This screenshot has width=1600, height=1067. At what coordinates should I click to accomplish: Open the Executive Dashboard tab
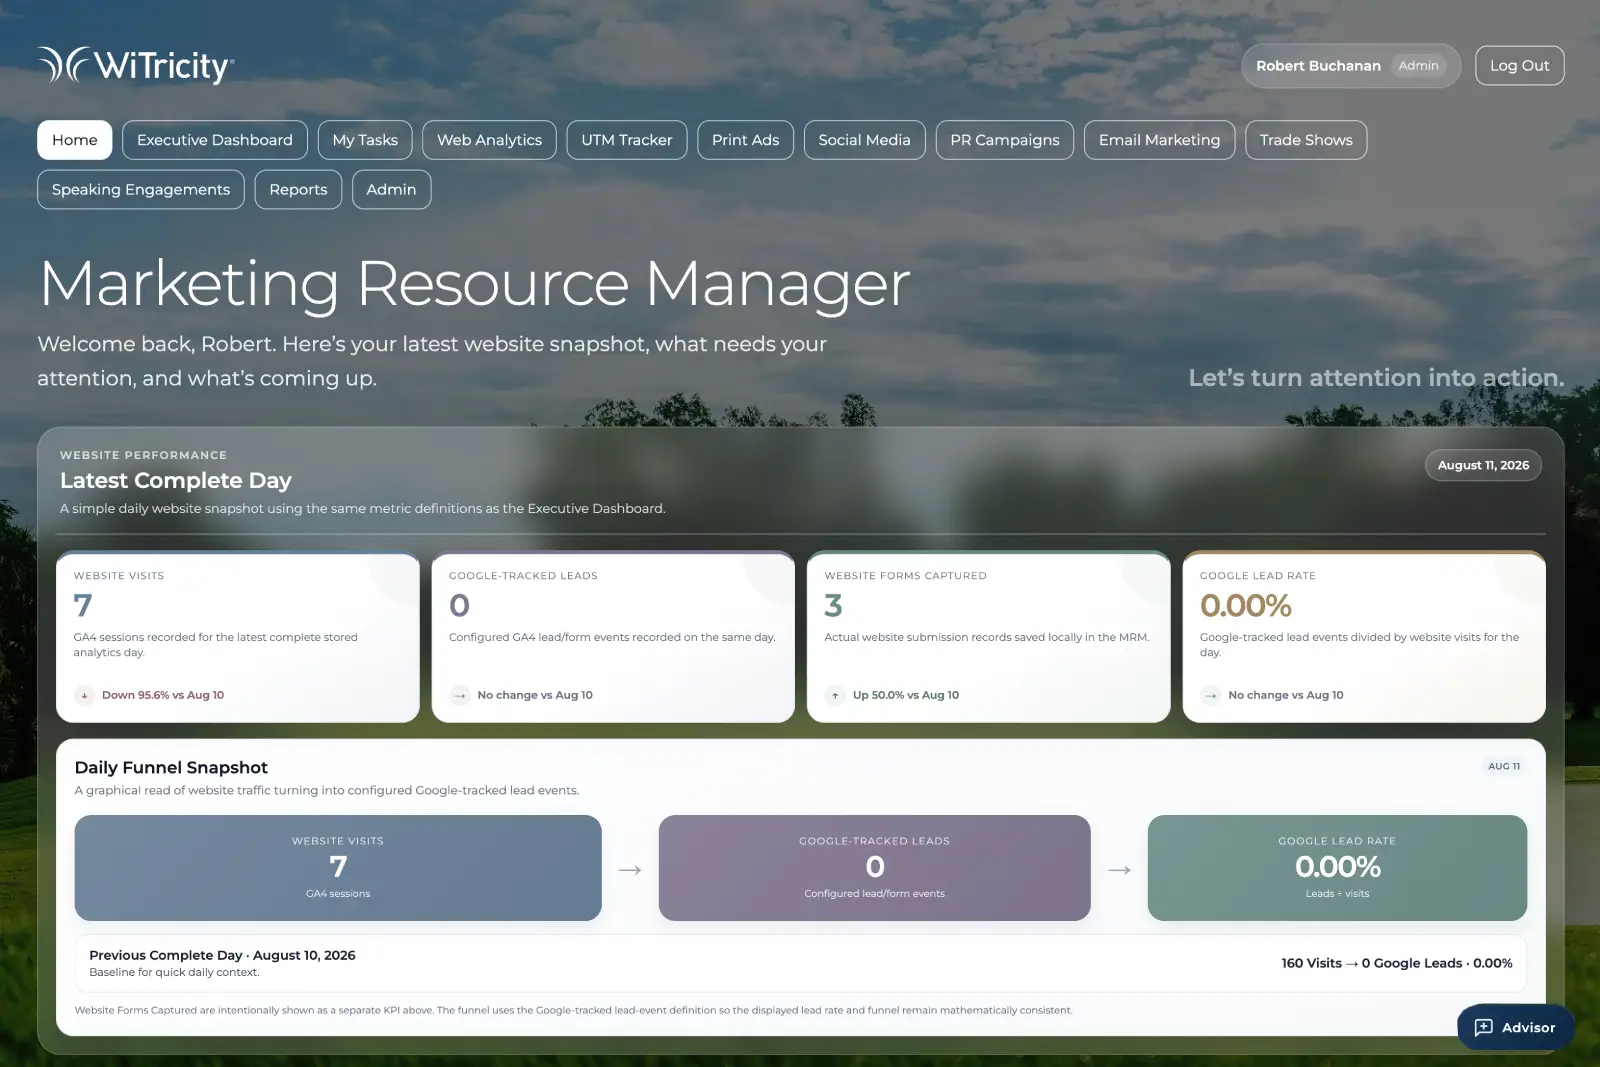coord(215,140)
